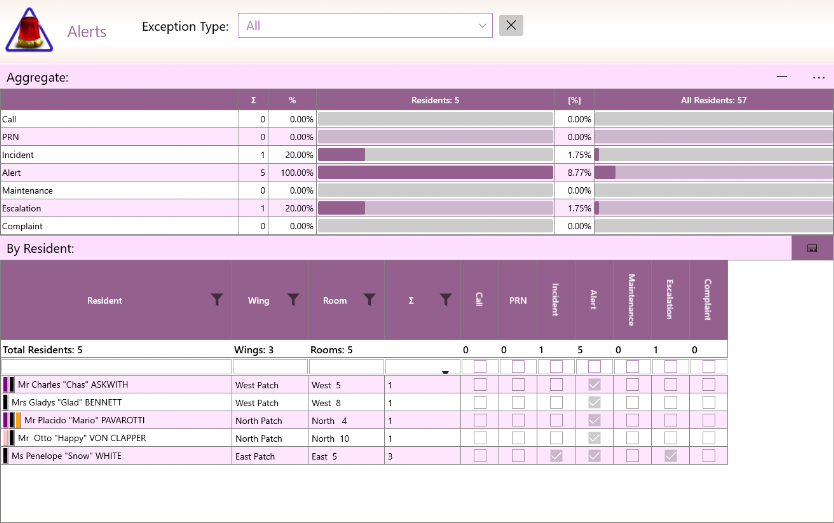Screen dimensions: 834x523
Task: Toggle the Call filter row checkbox
Action: coord(480,367)
